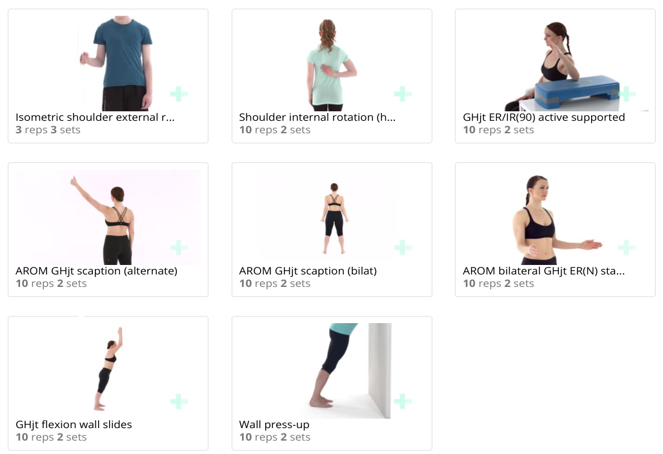The width and height of the screenshot is (663, 454).
Task: Add Isometric shoulder external rotation via plus icon
Action: tap(179, 94)
